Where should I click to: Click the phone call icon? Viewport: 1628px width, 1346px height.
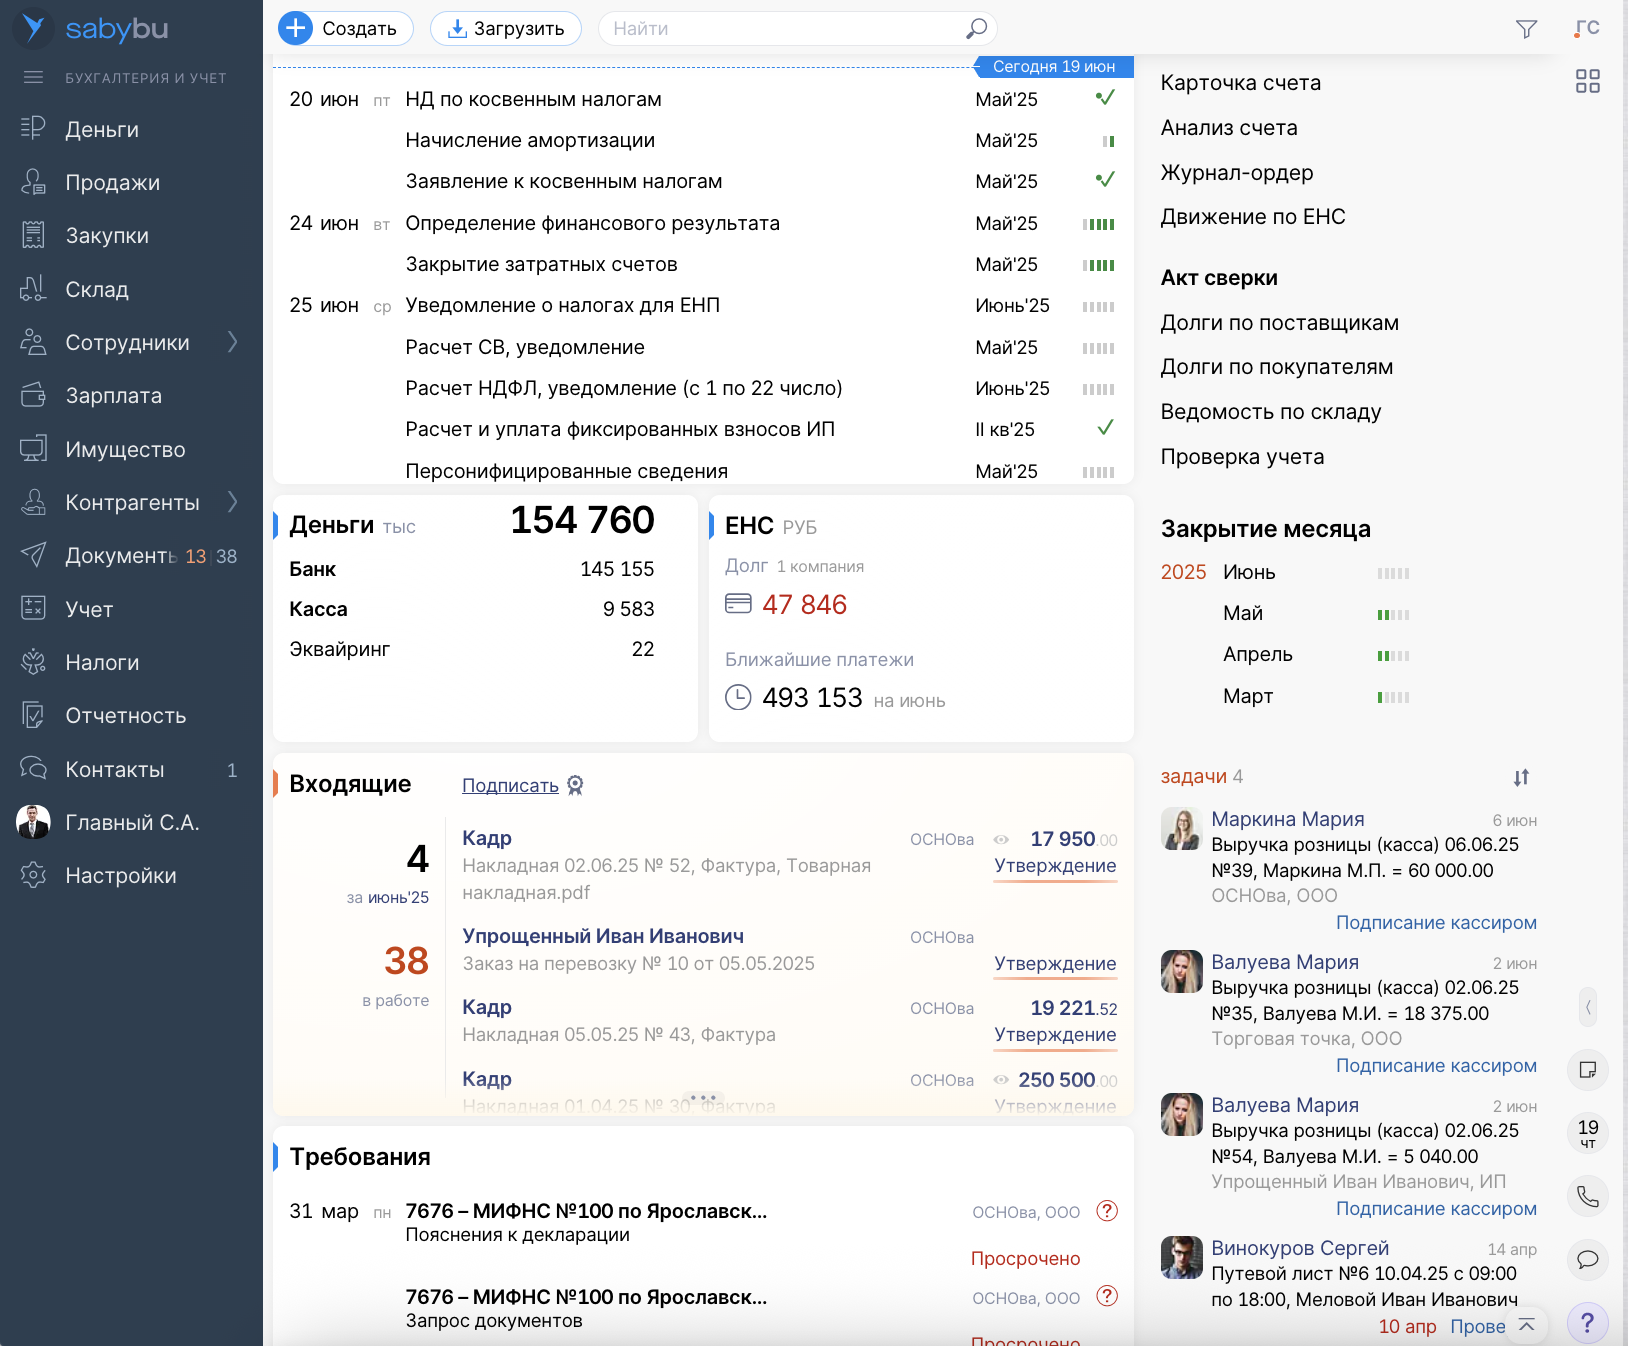[x=1587, y=1196]
